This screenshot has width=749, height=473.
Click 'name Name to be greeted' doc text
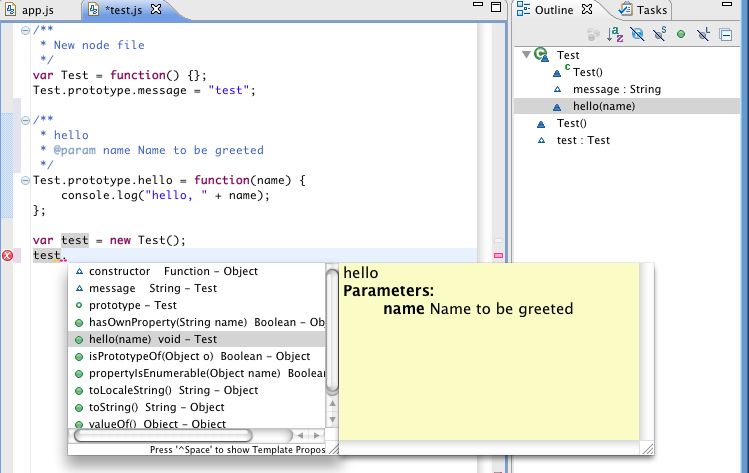coord(478,309)
